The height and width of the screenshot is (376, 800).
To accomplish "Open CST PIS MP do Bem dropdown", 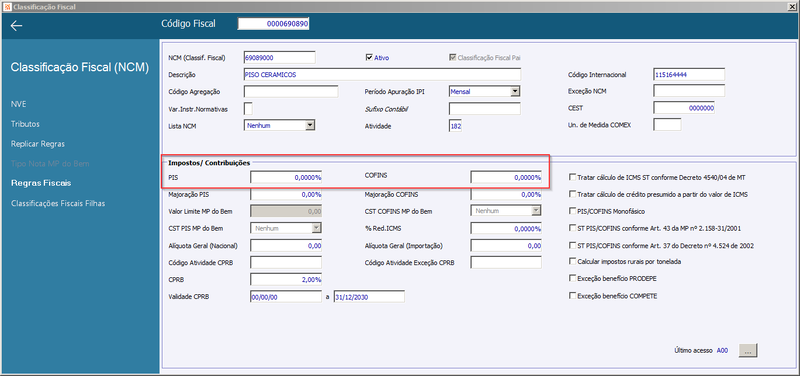I will tap(316, 228).
